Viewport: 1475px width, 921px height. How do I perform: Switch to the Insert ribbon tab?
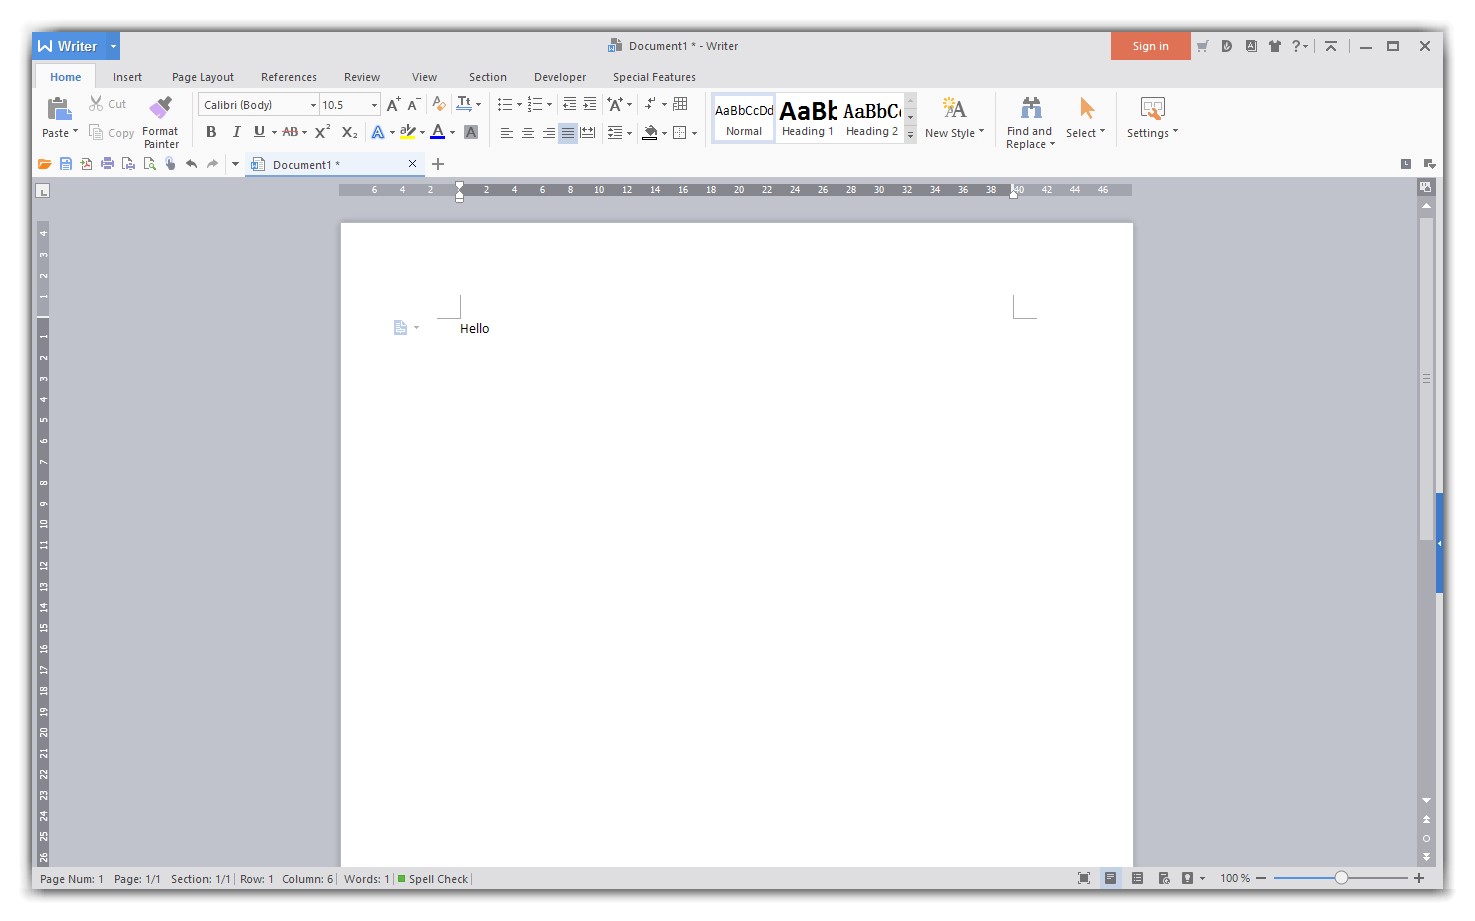(x=127, y=77)
